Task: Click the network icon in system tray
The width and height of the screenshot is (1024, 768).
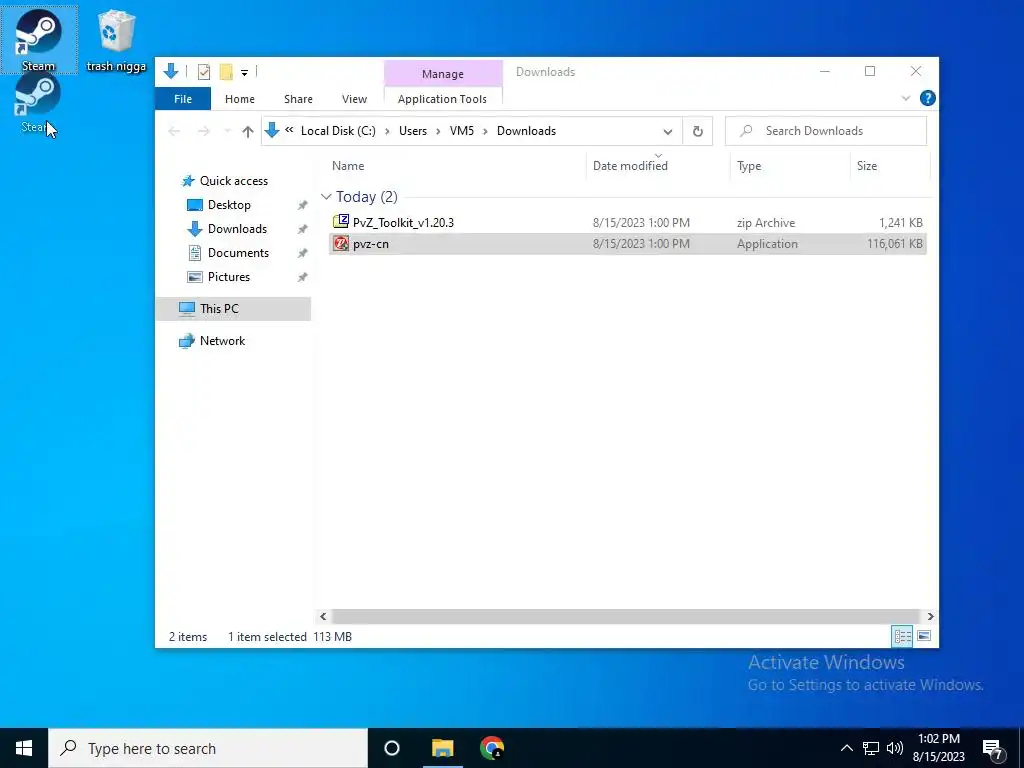Action: click(x=871, y=748)
